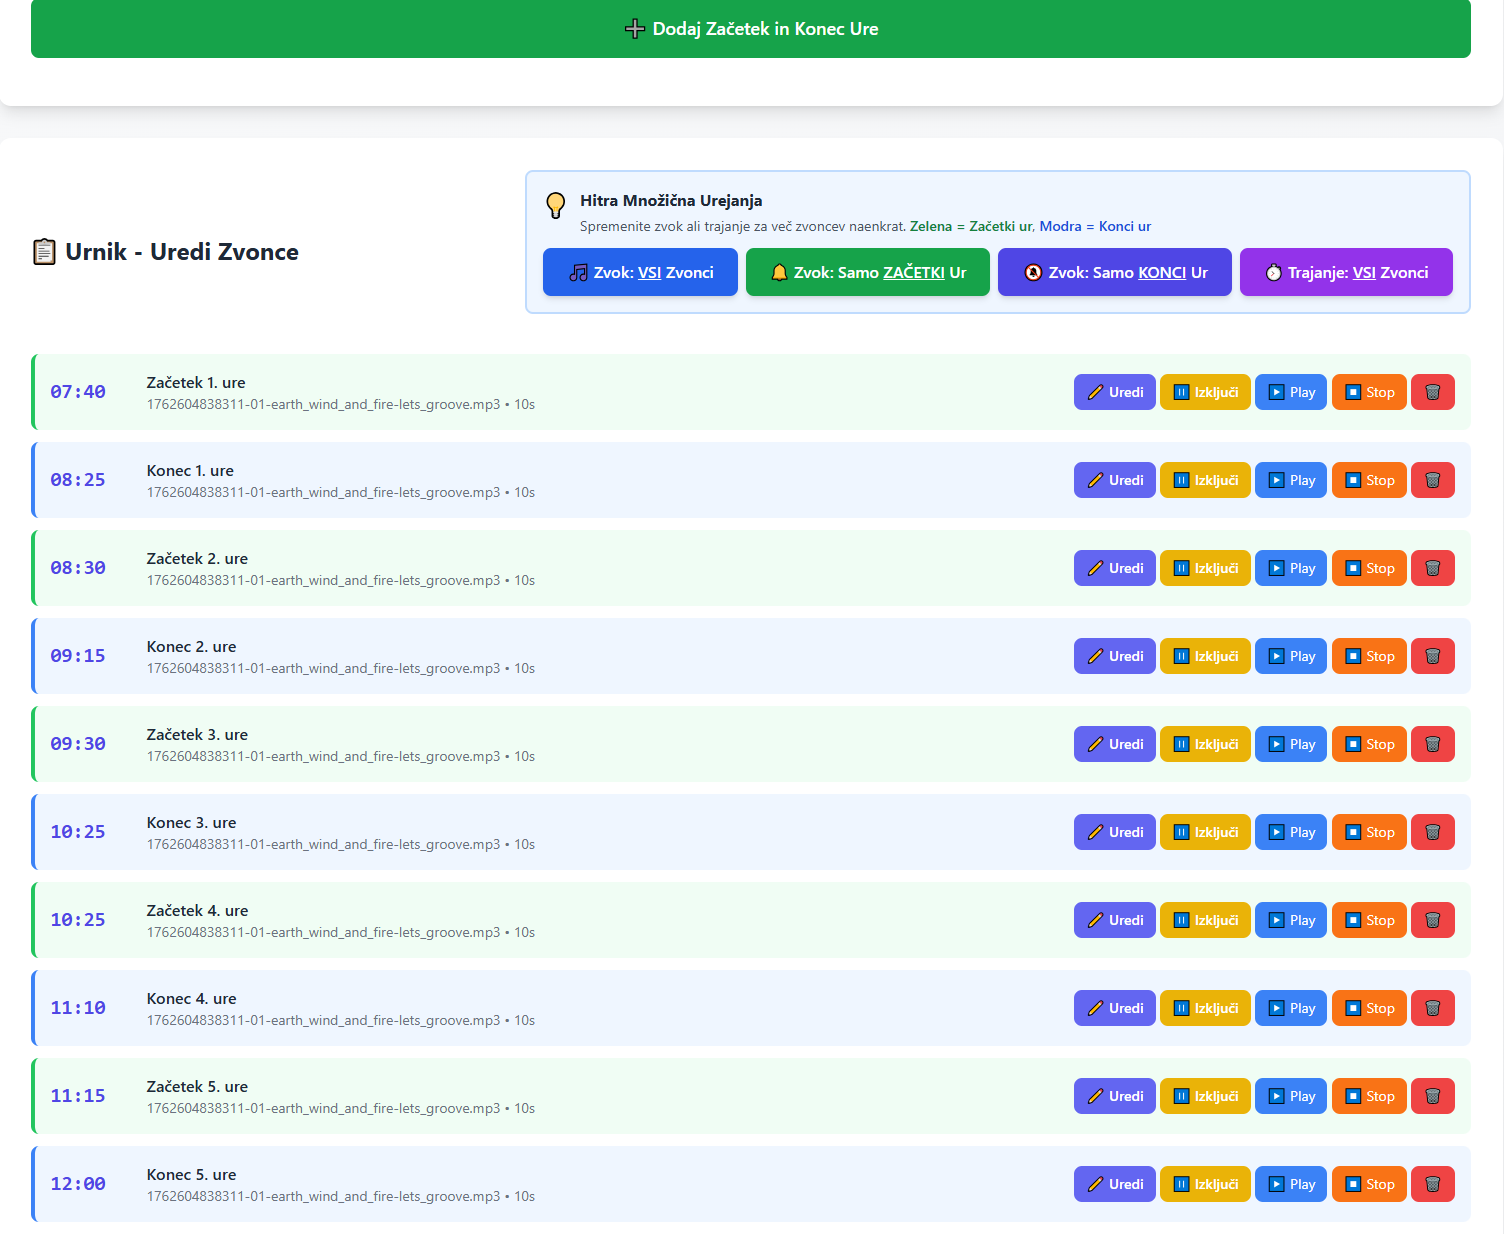Toggle Izključi for 10:25 Konec 3. ure

(1205, 832)
